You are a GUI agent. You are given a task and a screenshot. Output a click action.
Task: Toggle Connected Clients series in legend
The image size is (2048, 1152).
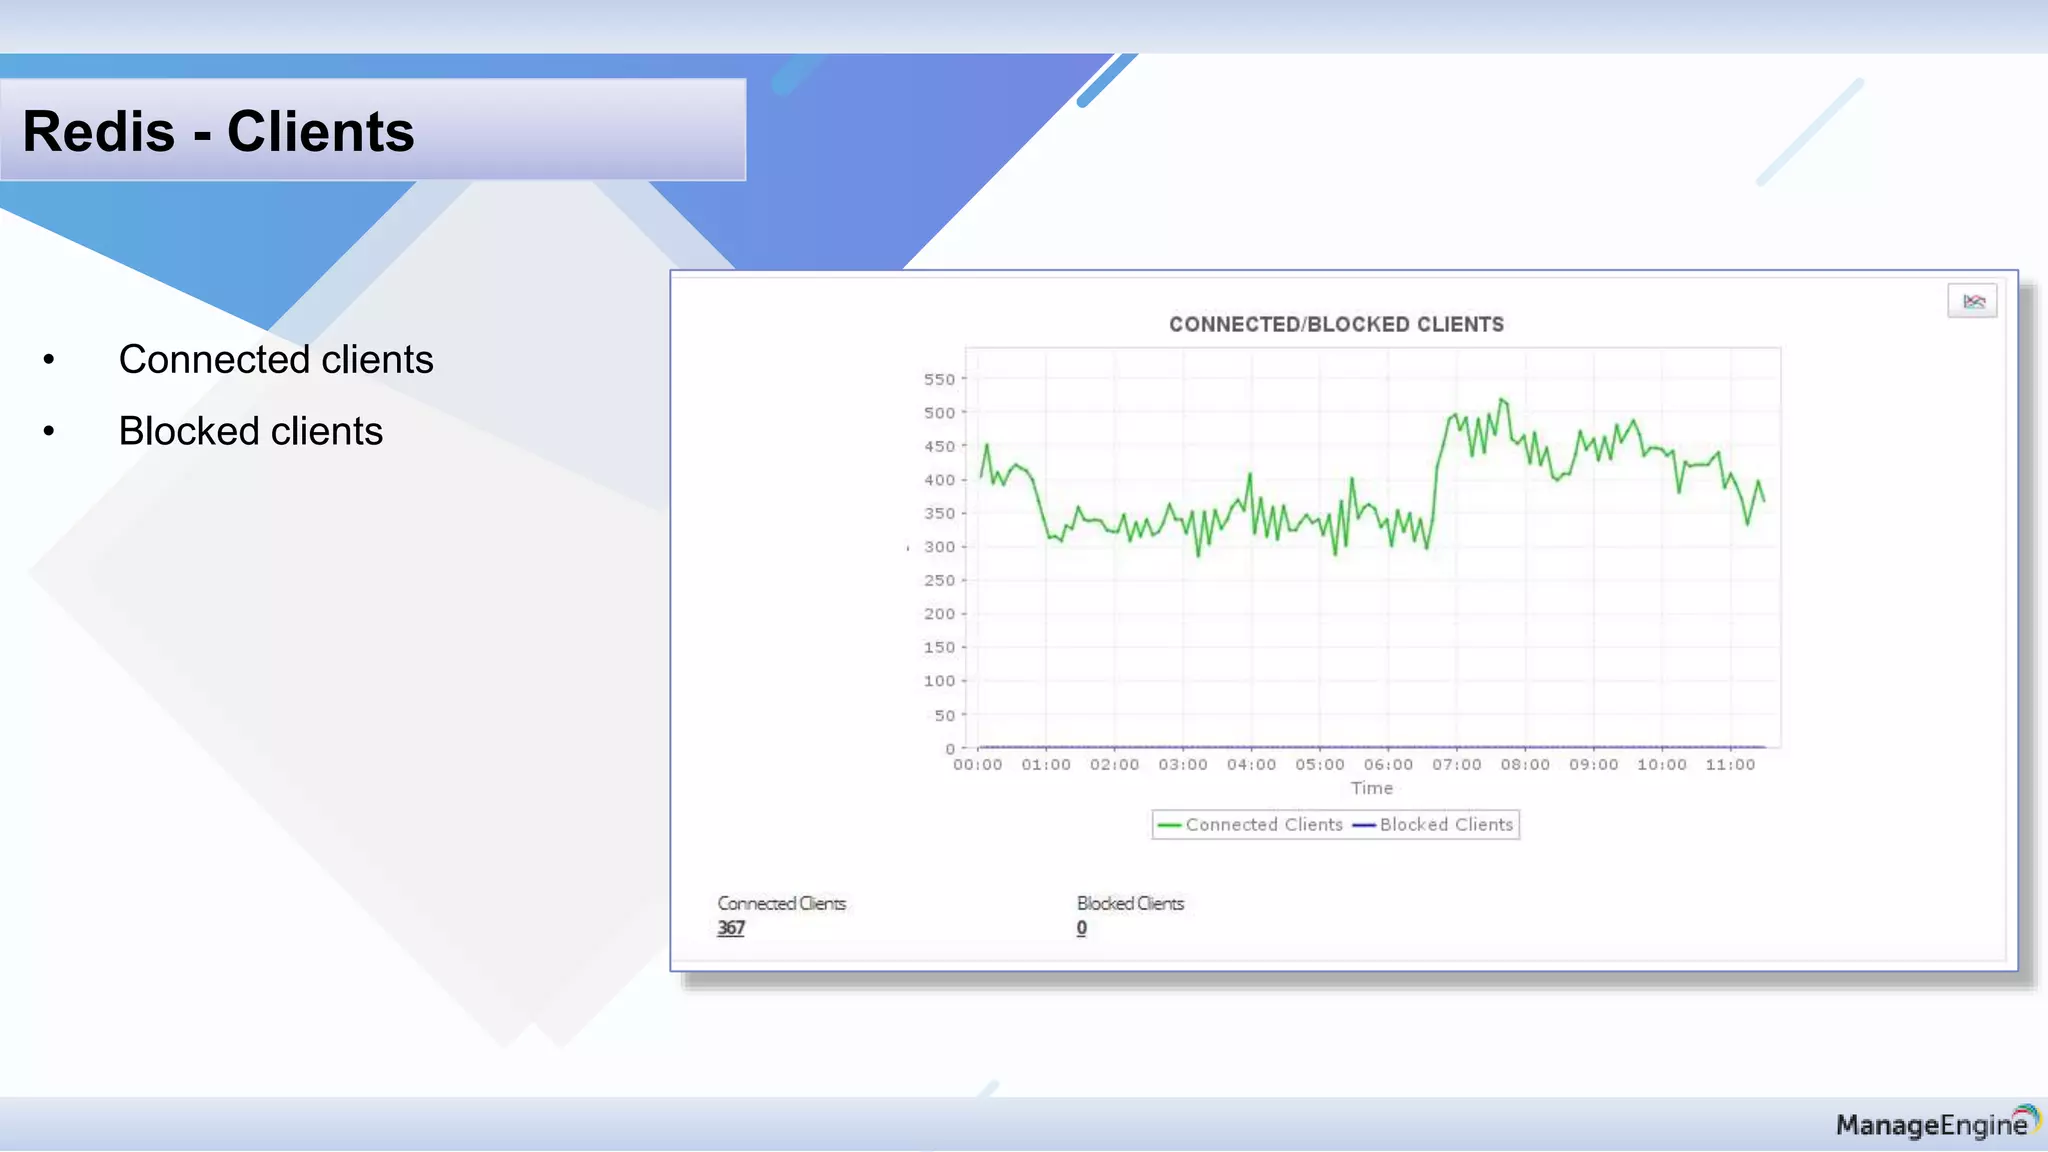click(x=1264, y=825)
